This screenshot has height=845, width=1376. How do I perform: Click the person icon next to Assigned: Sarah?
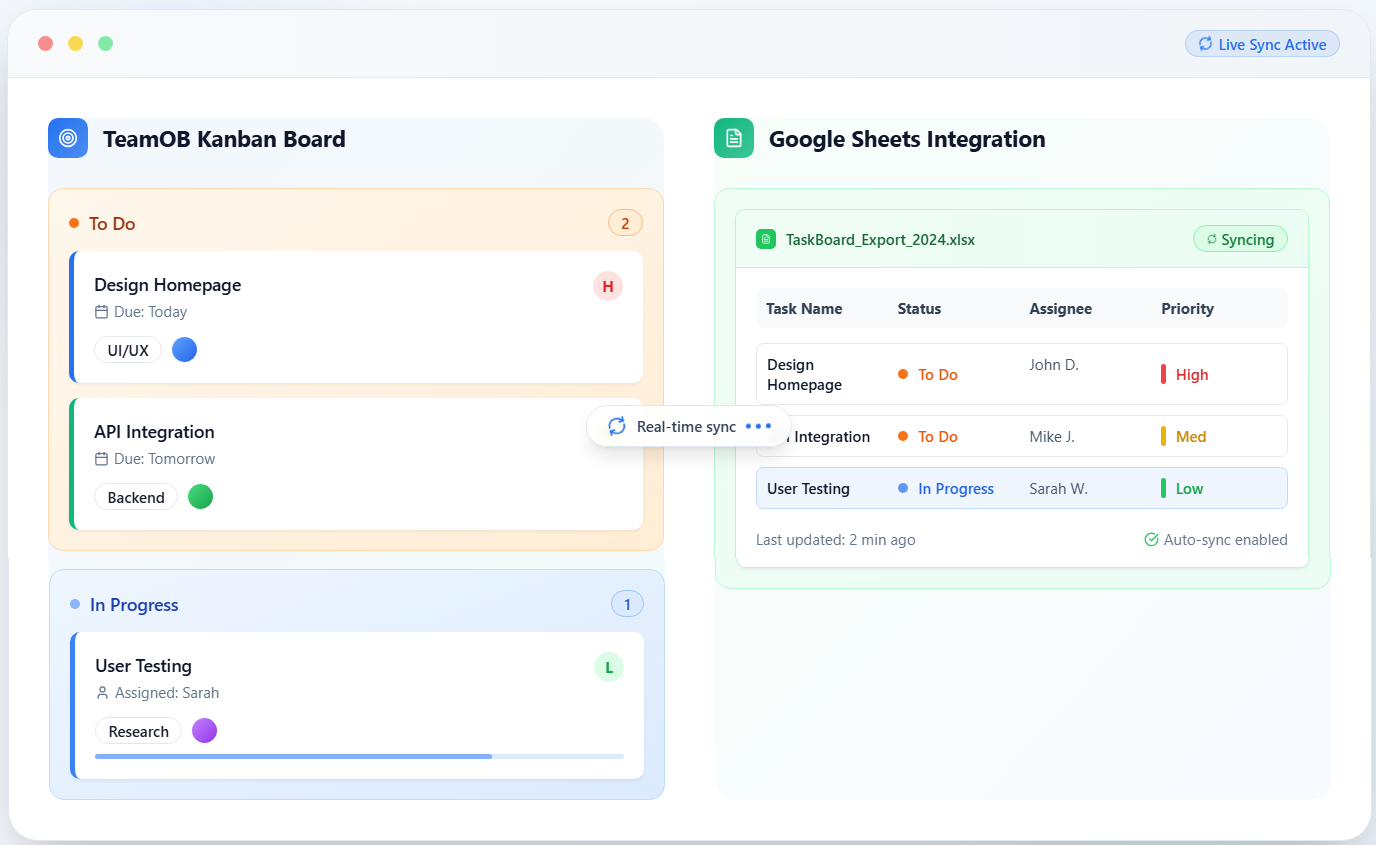[102, 693]
